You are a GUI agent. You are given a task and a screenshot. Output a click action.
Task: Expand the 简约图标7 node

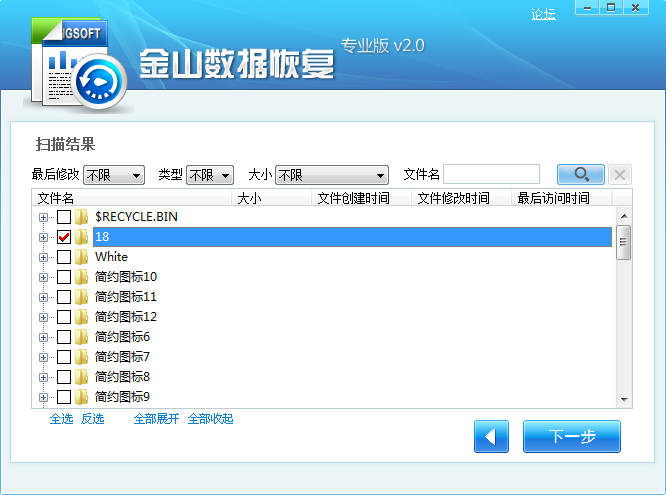(43, 357)
